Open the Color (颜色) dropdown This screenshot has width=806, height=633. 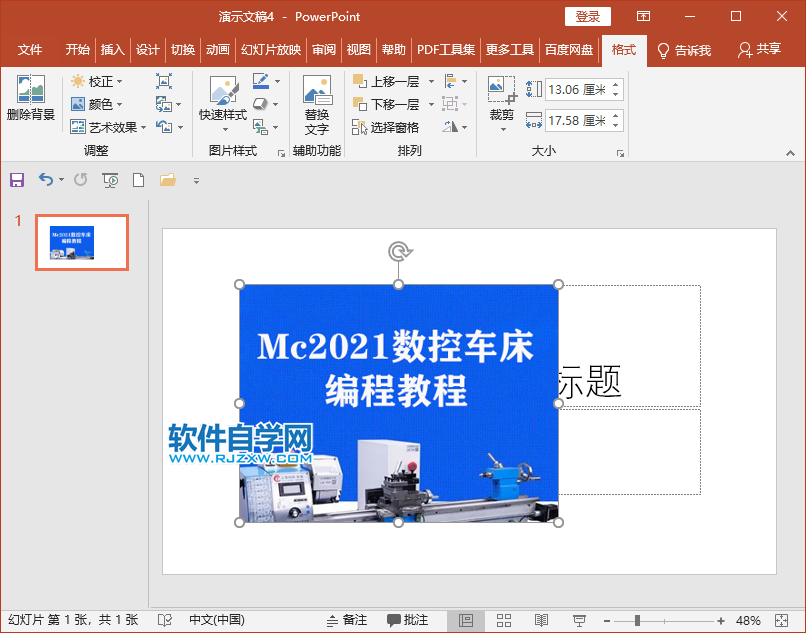point(96,105)
